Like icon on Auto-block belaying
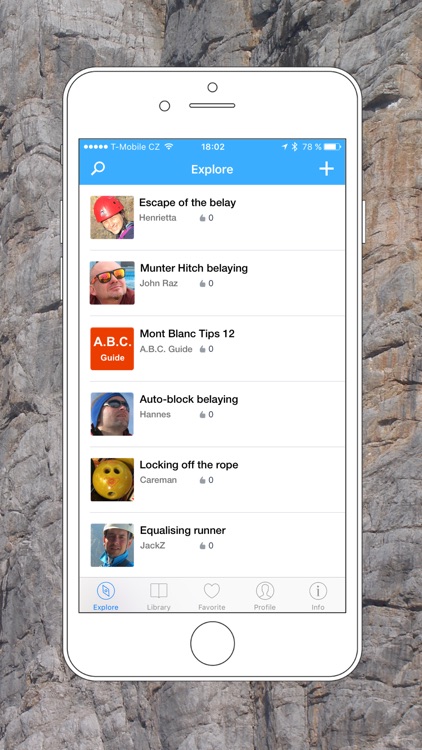The width and height of the screenshot is (422, 750). (202, 415)
